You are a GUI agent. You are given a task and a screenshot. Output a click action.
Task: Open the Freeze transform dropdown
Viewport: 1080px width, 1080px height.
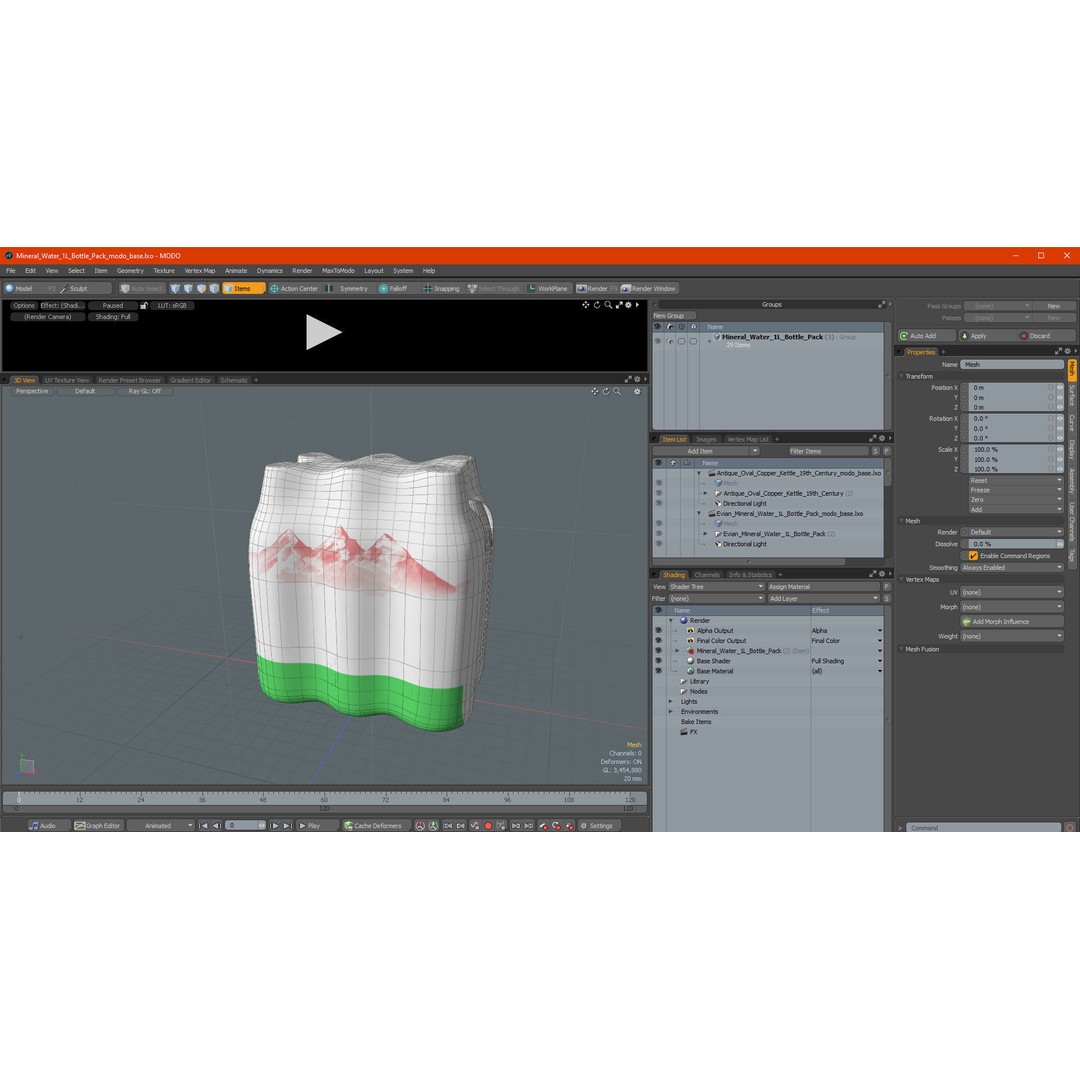click(1016, 490)
